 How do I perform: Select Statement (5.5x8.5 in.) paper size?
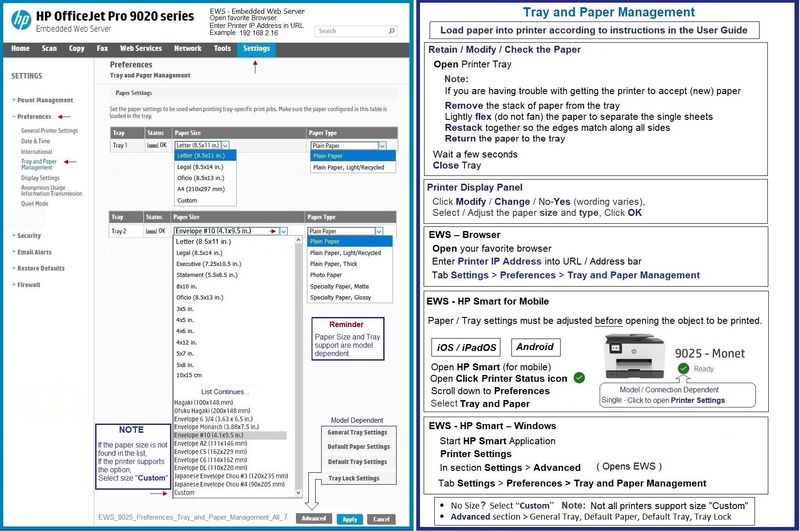click(x=207, y=275)
